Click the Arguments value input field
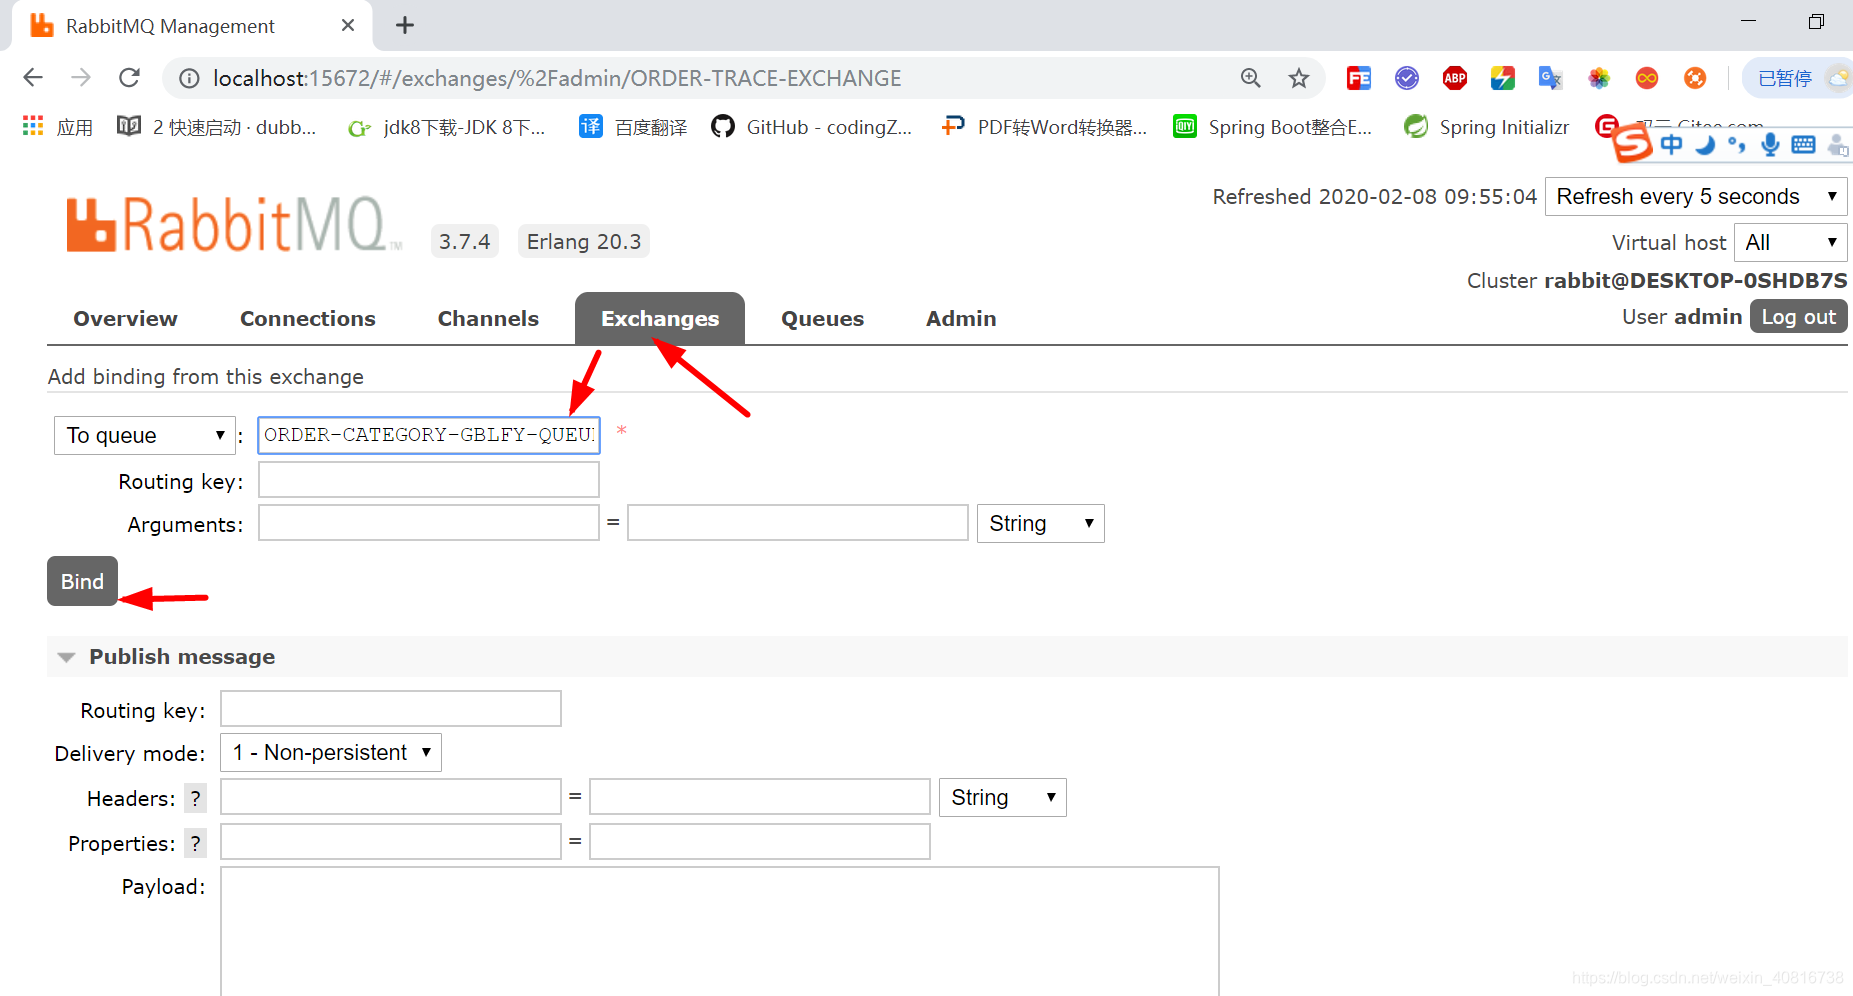The image size is (1853, 996). [798, 522]
